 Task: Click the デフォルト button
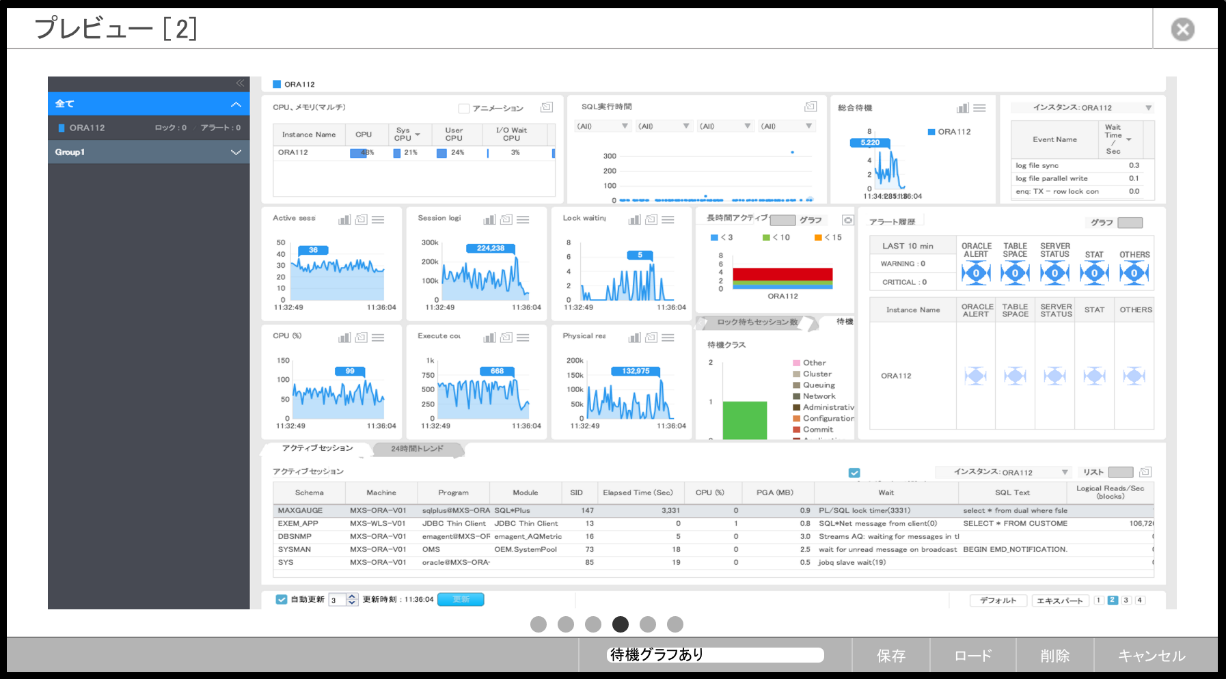coord(998,600)
